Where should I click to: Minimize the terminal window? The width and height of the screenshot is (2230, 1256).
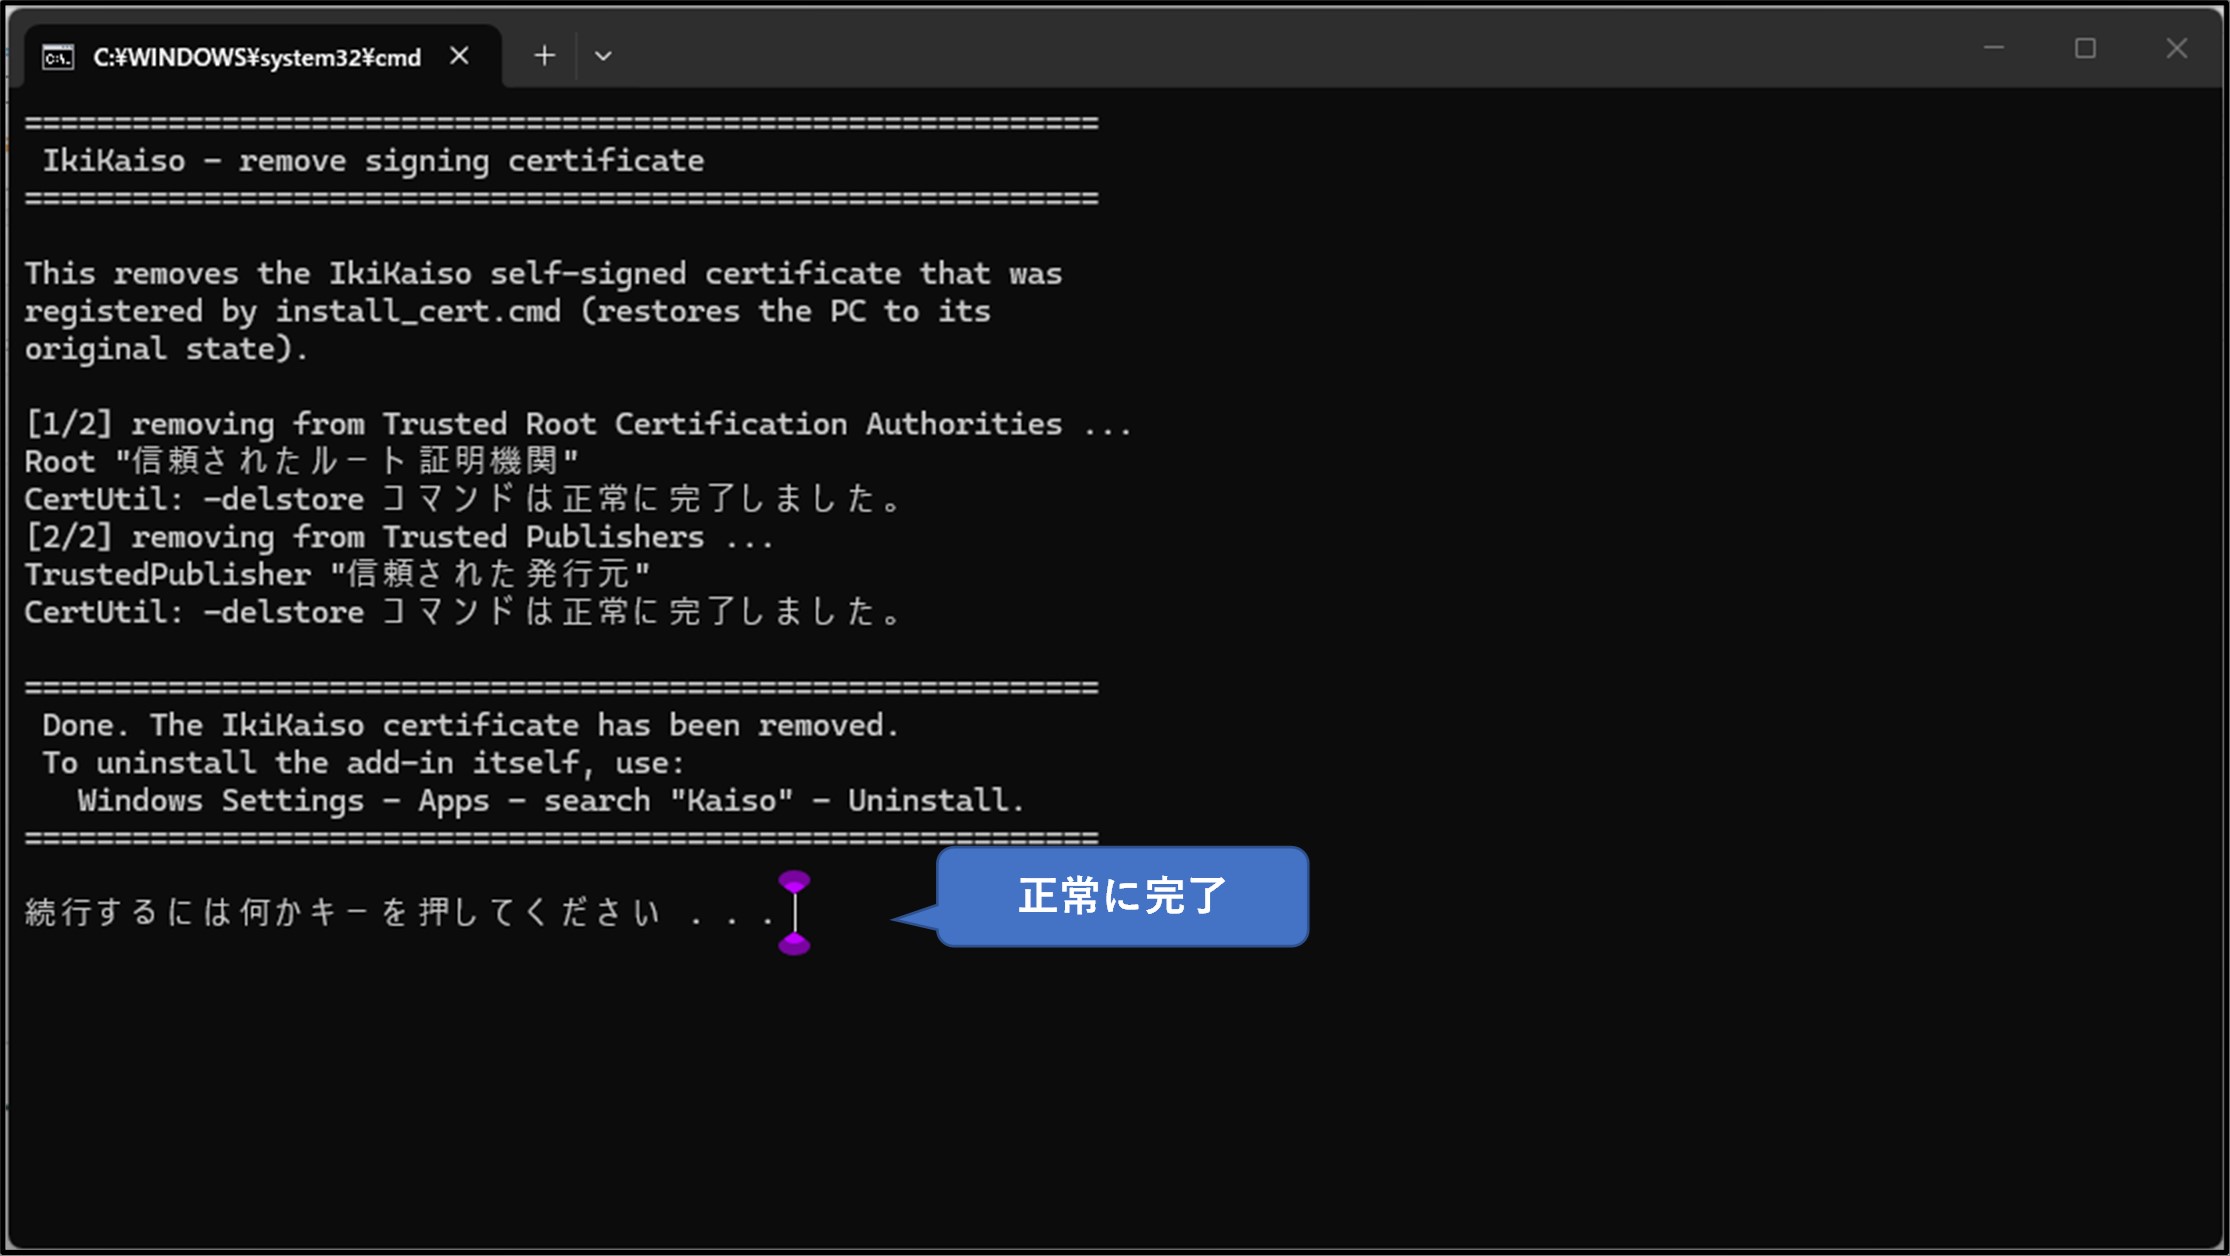(1994, 48)
